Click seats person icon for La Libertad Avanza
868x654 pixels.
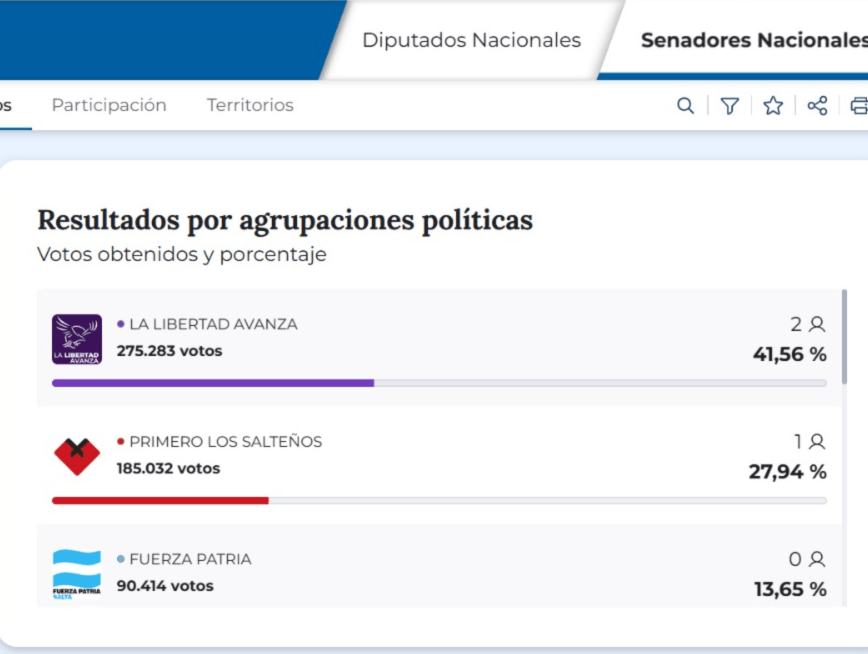(x=817, y=324)
